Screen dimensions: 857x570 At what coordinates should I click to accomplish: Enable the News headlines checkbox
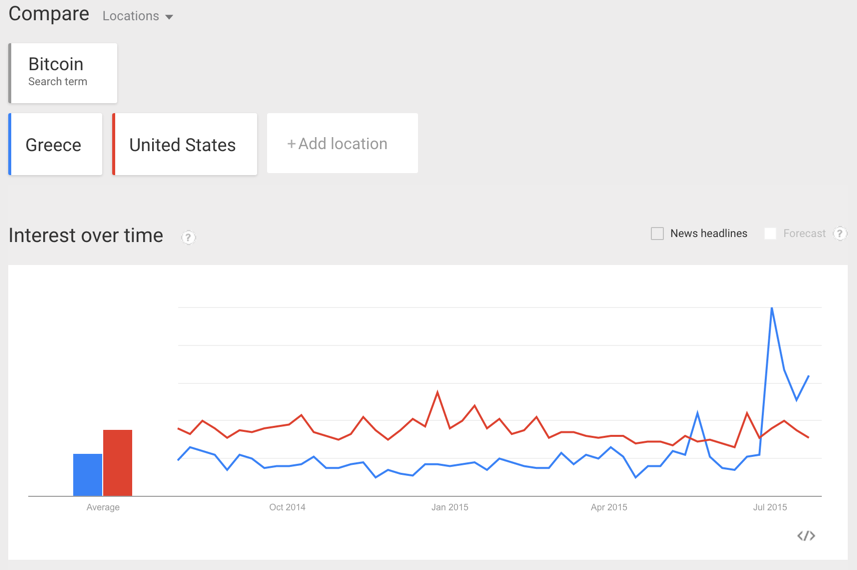(x=657, y=233)
